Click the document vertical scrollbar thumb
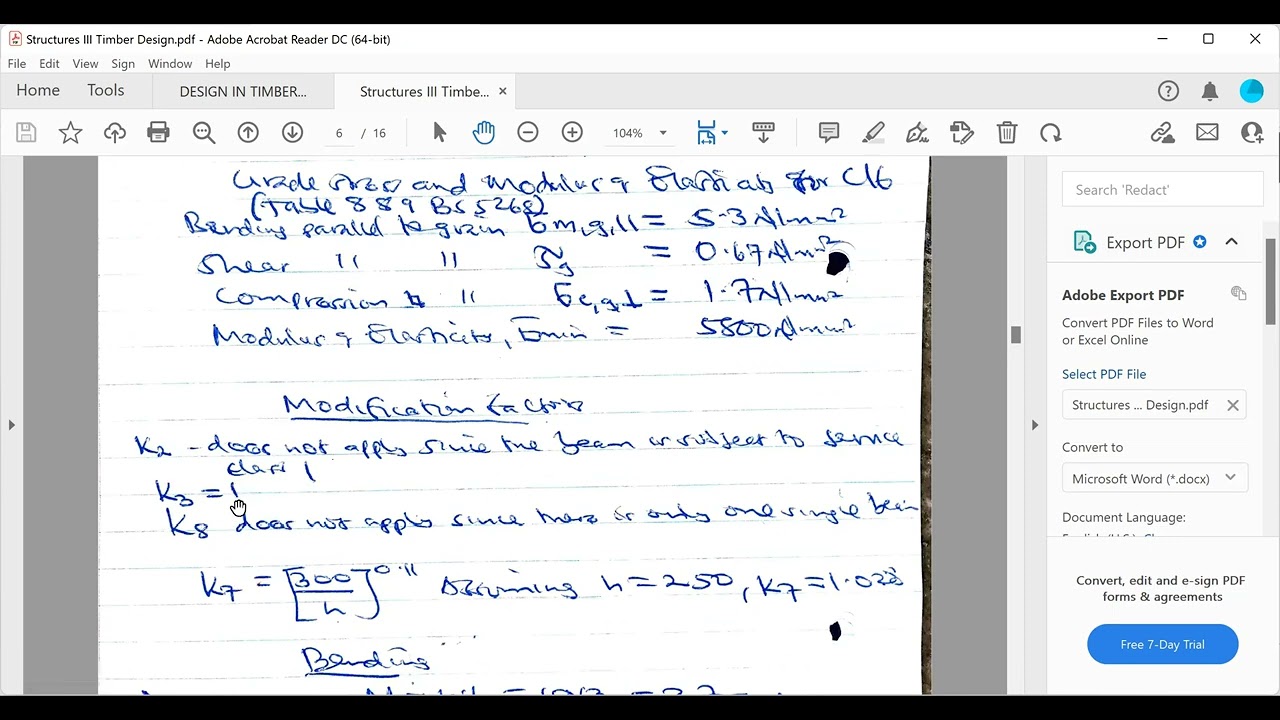Viewport: 1280px width, 720px height. (1015, 335)
